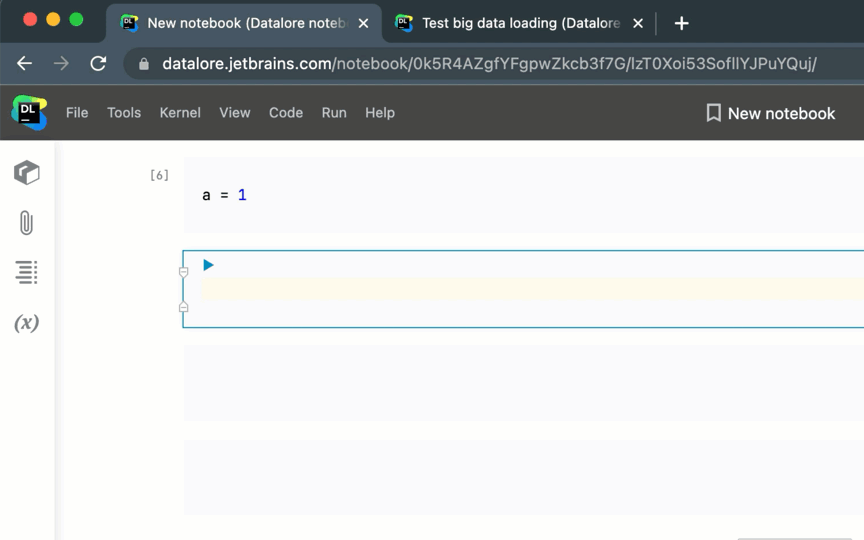Click the New notebook title
The image size is (864, 540).
[781, 114]
